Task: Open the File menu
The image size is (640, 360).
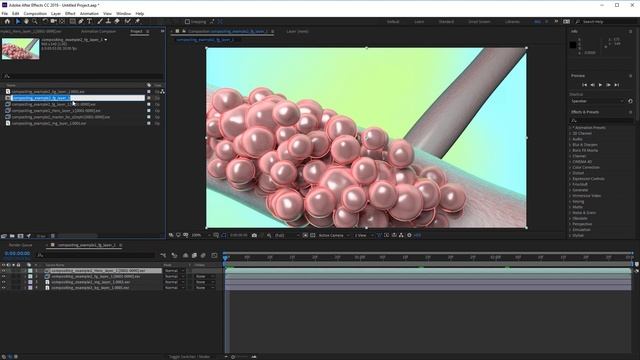Action: [5, 13]
